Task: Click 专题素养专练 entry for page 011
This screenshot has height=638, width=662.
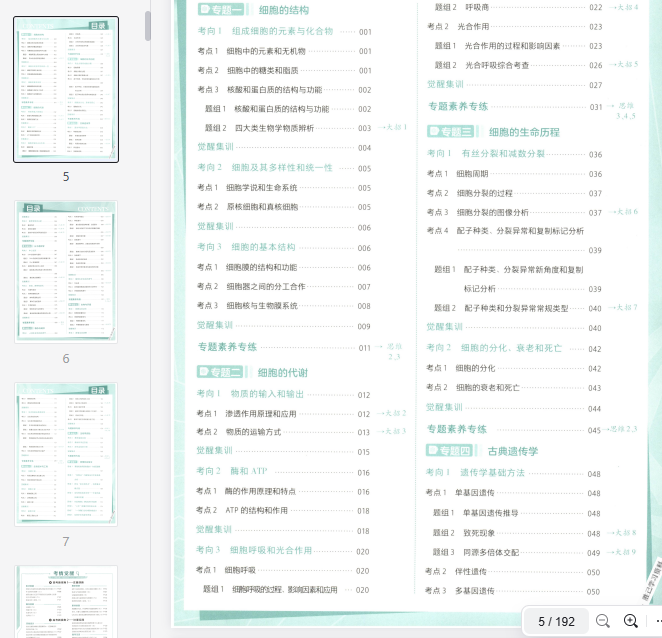Action: pos(284,347)
